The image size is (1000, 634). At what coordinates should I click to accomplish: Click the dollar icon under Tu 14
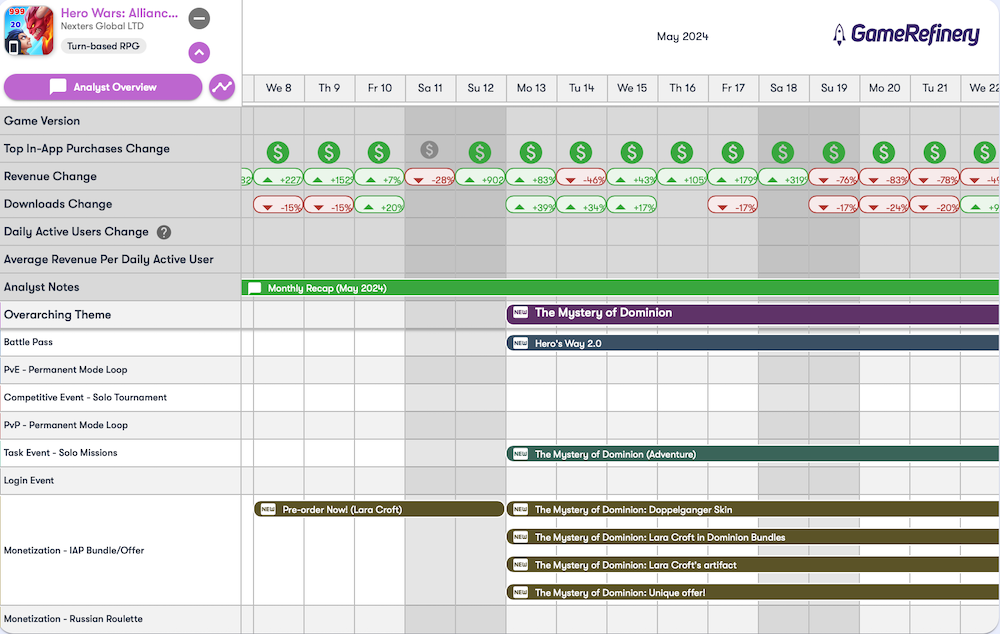580,152
